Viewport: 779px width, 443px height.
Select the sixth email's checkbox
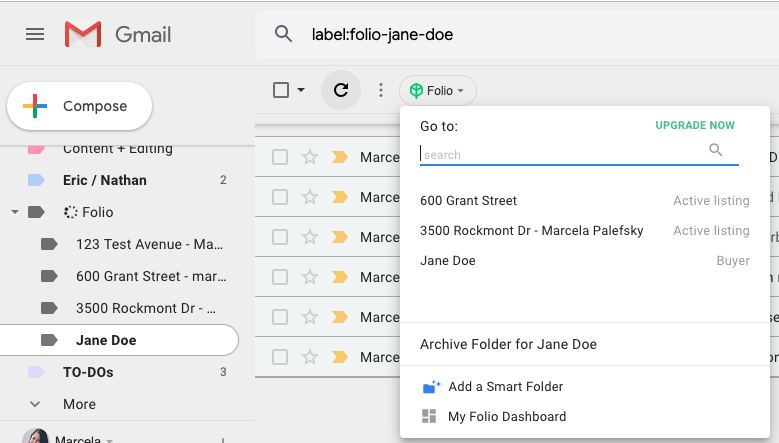pyautogui.click(x=280, y=357)
